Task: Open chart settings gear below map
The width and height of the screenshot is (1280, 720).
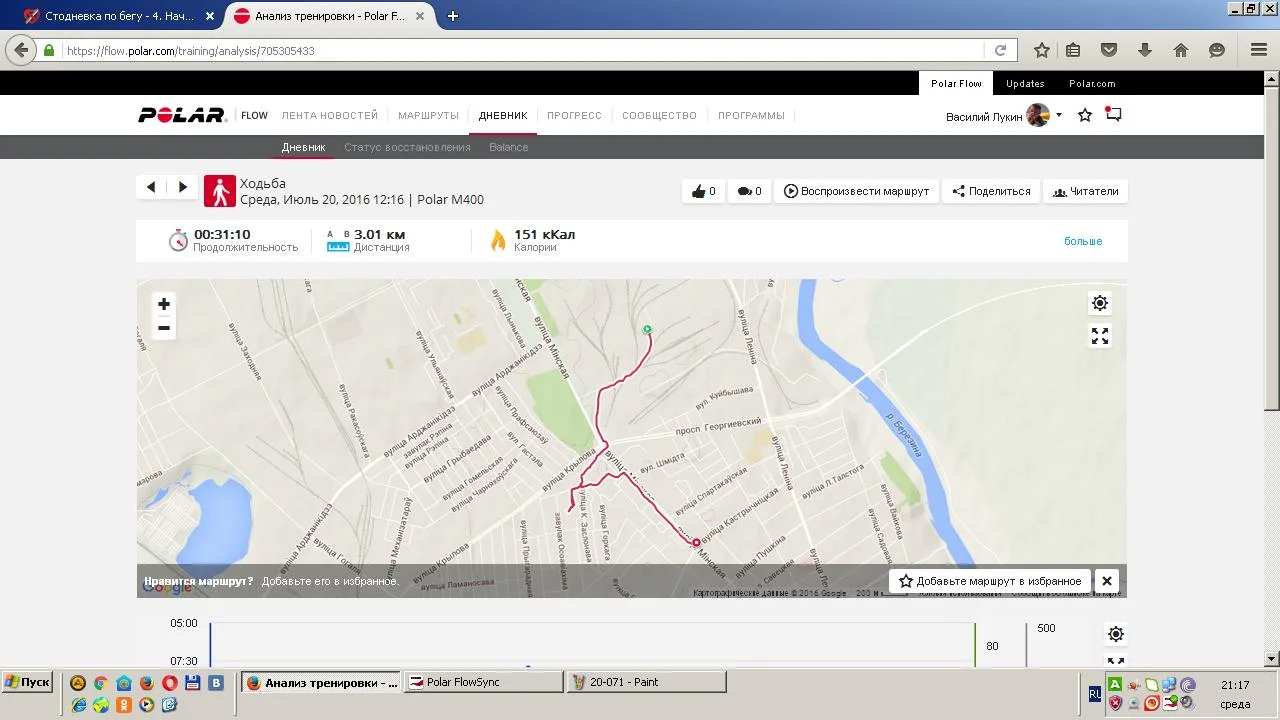Action: [1116, 634]
